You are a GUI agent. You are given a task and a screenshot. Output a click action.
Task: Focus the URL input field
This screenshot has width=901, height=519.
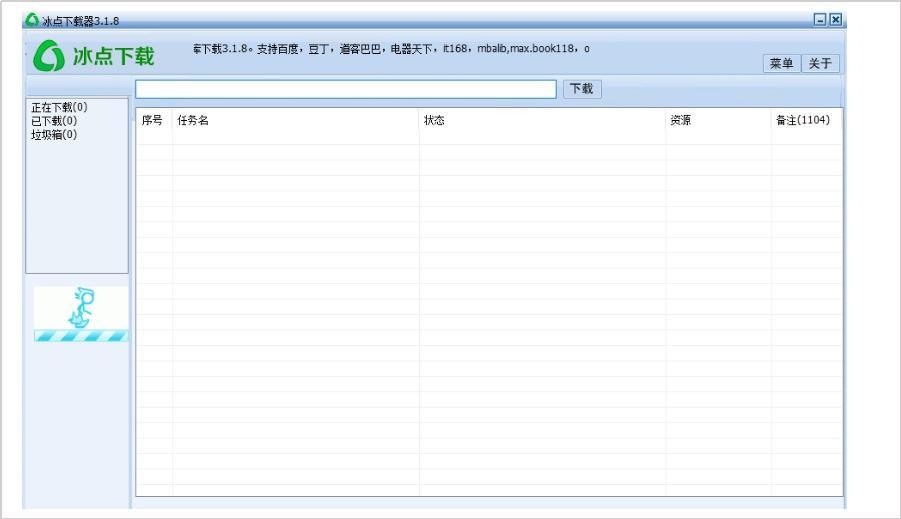(x=346, y=89)
